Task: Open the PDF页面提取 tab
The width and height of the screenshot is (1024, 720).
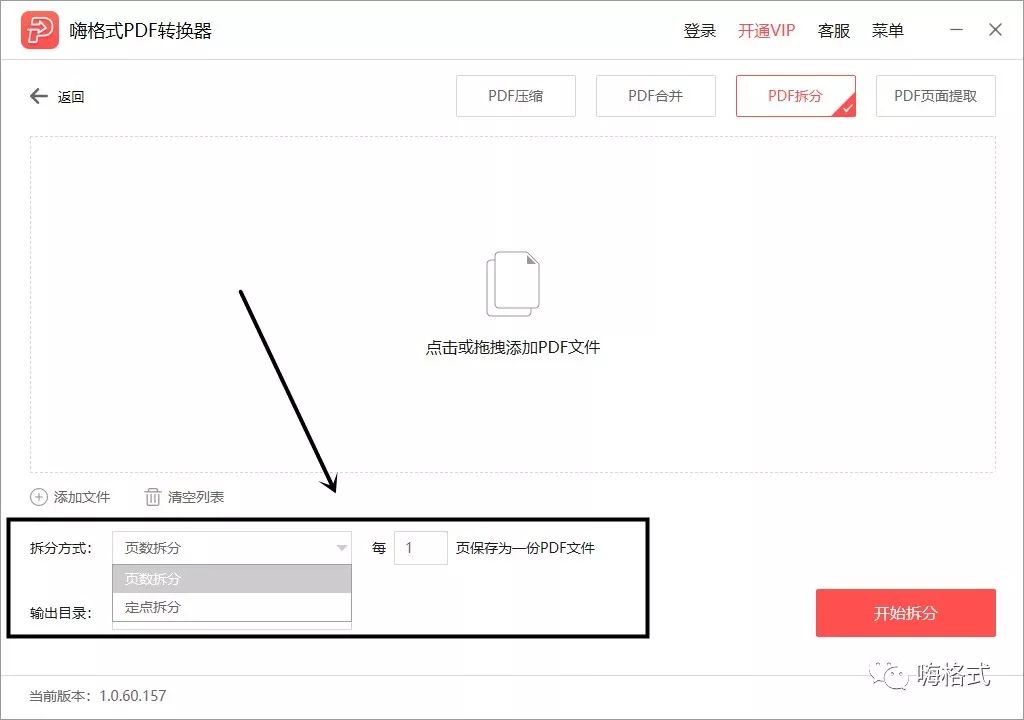Action: click(935, 96)
